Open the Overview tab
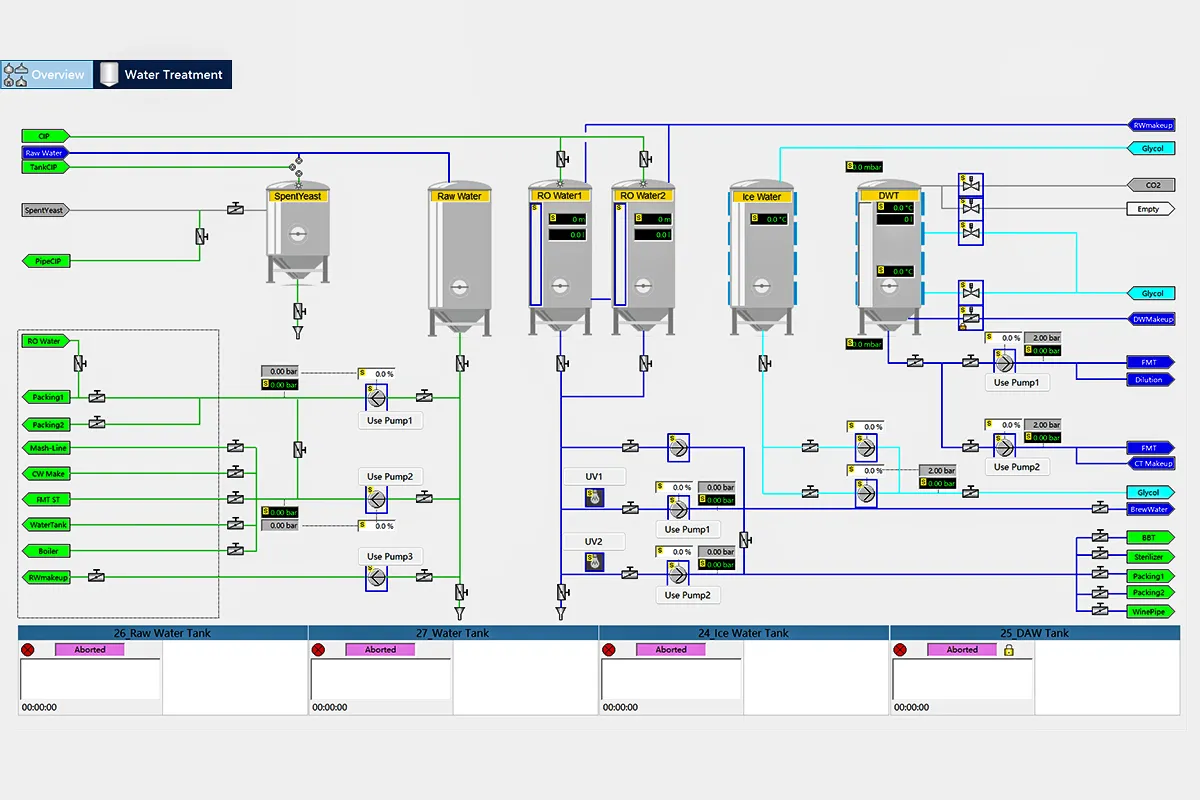1200x800 pixels. [x=47, y=75]
